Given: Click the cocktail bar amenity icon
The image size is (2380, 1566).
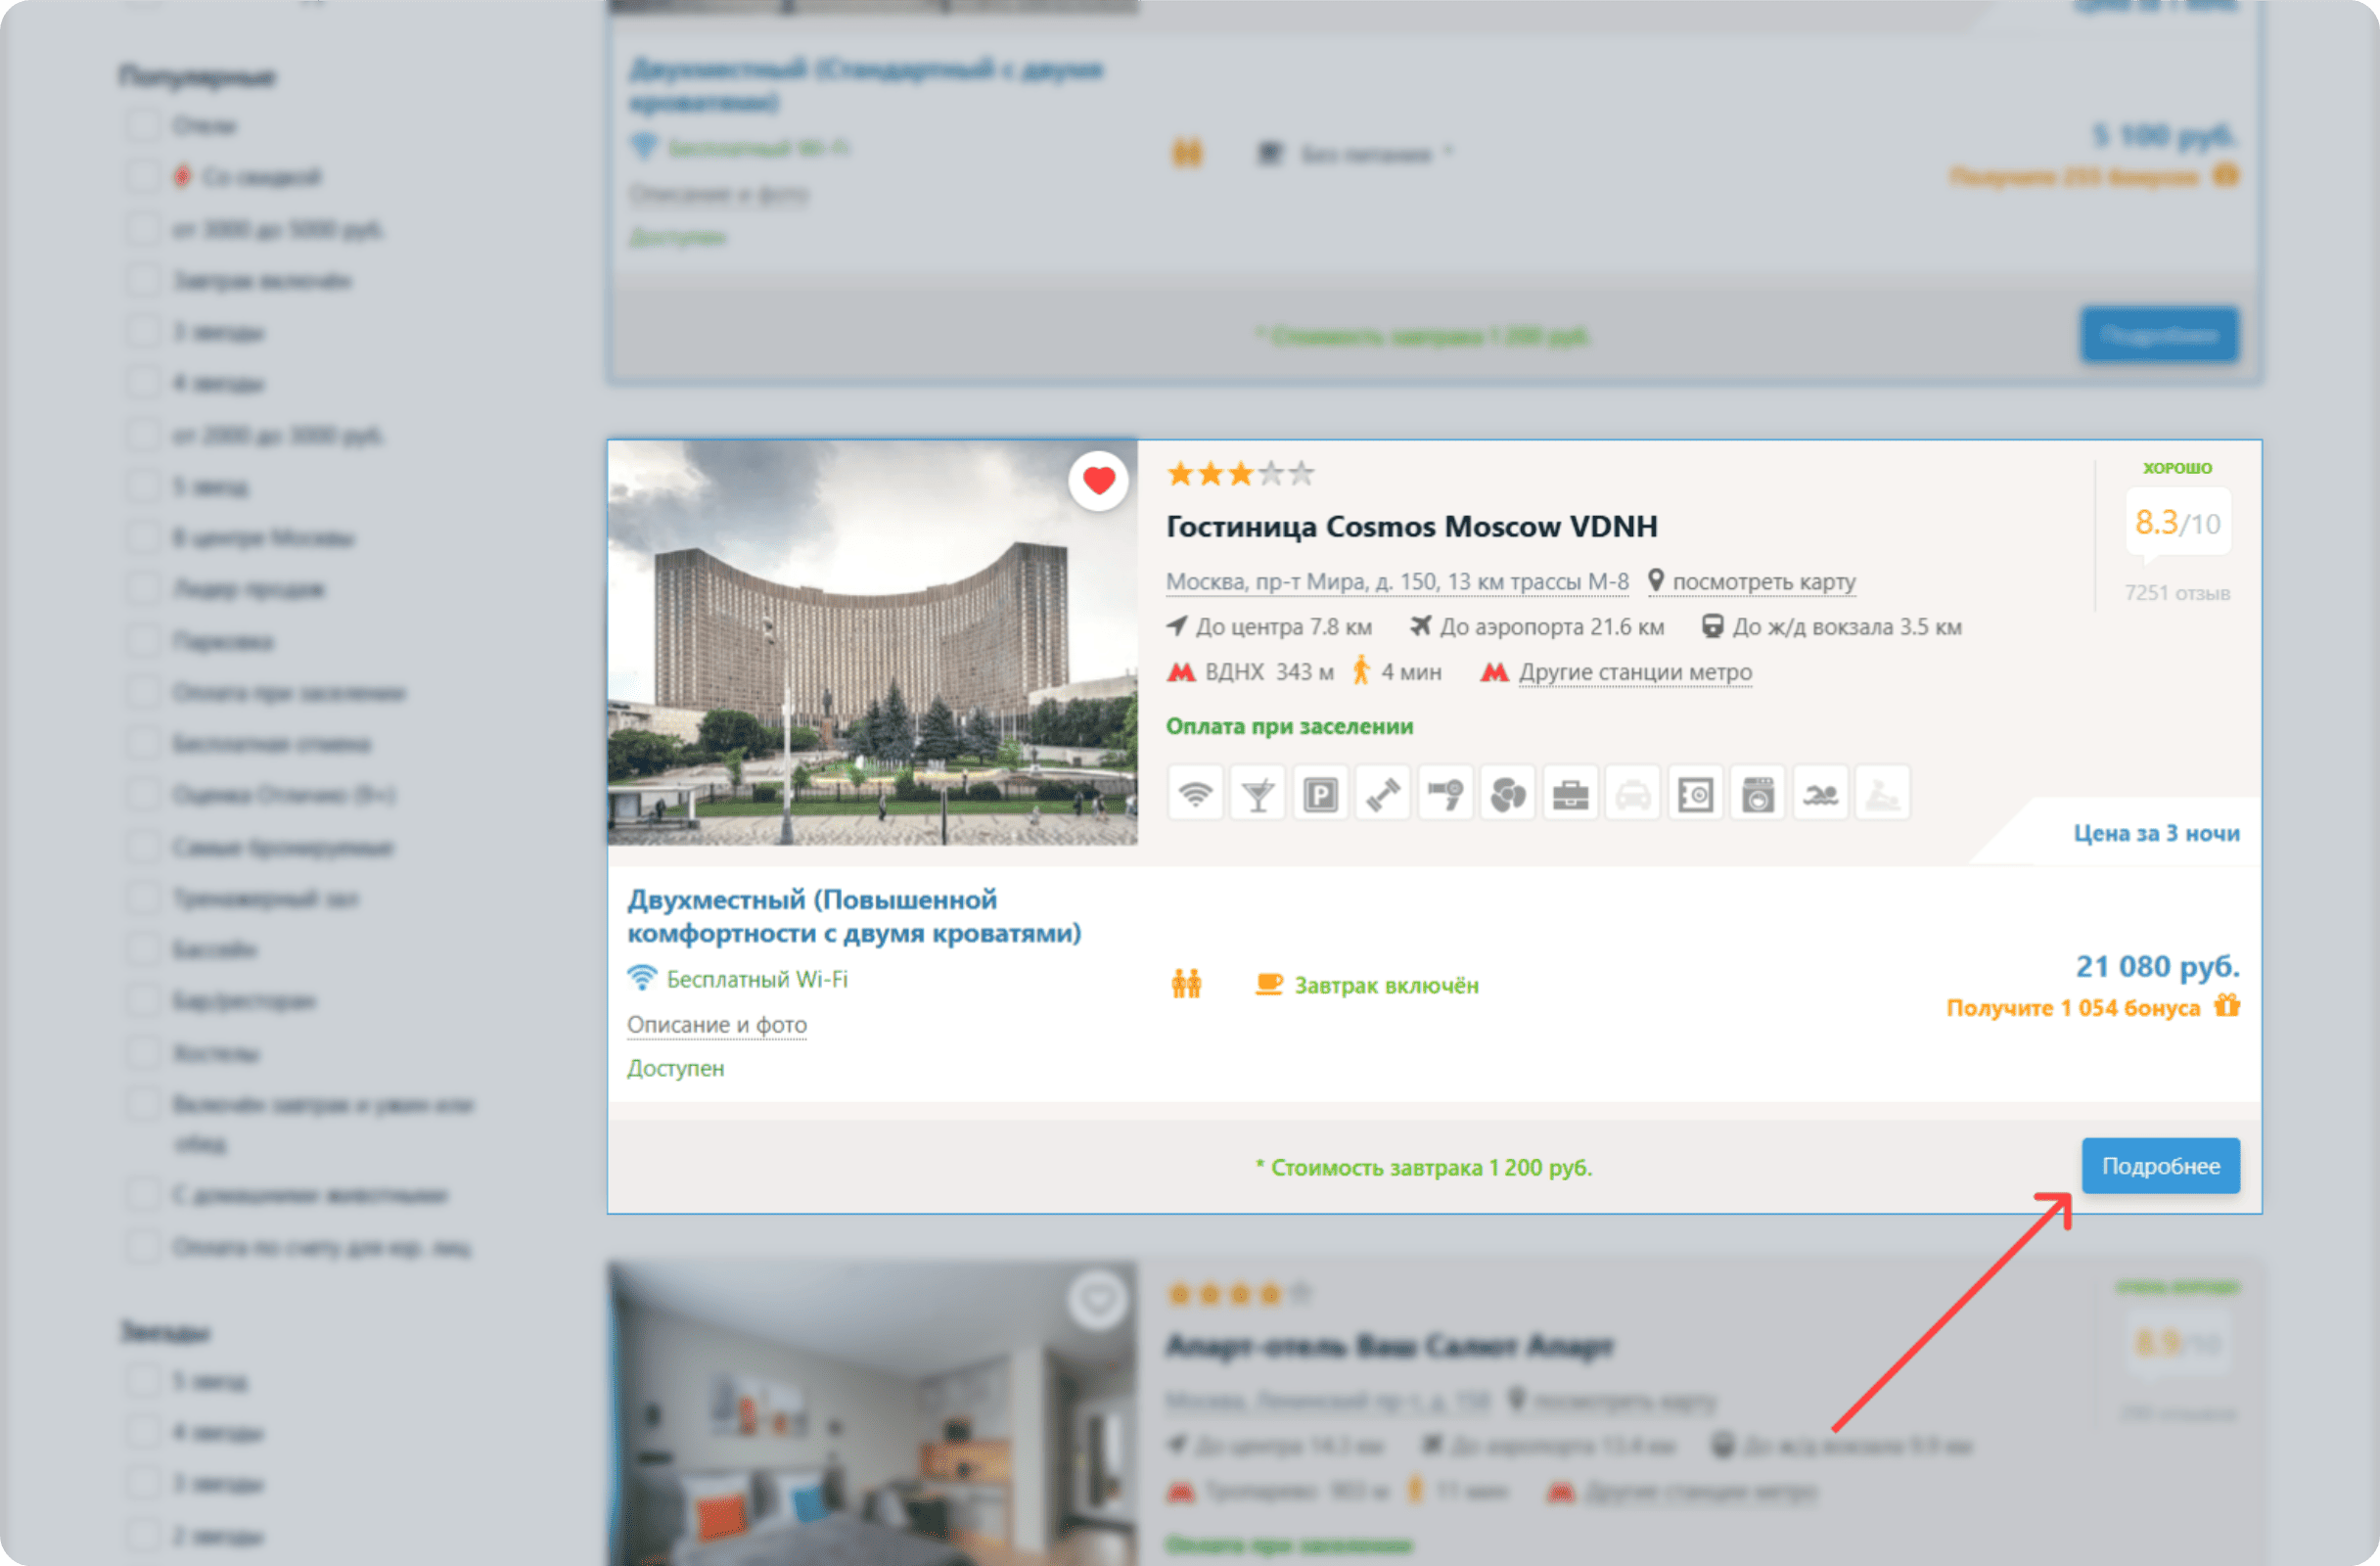Looking at the screenshot, I should [x=1258, y=795].
